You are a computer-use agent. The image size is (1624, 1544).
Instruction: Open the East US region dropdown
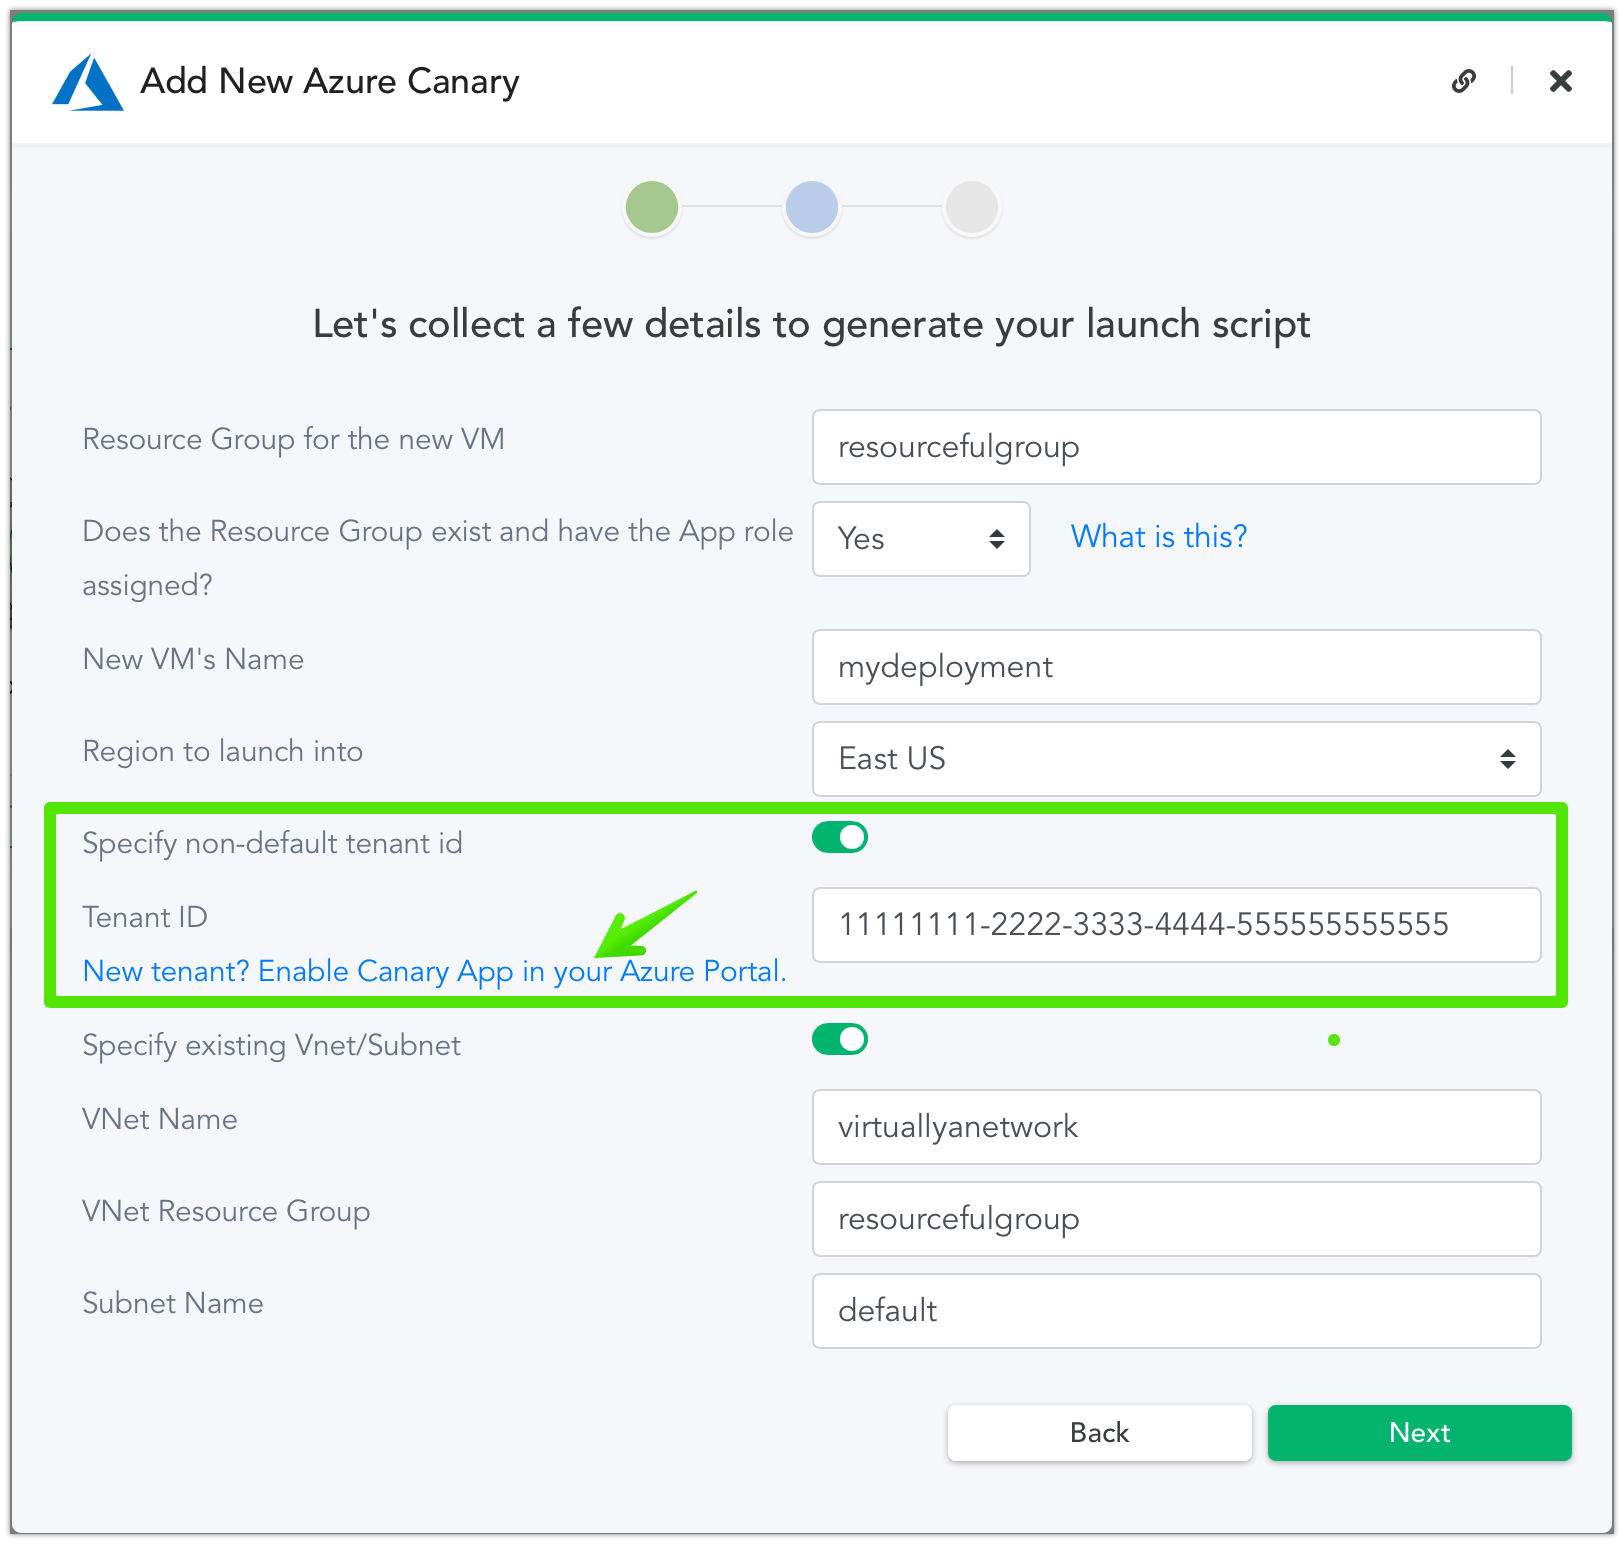[1176, 759]
